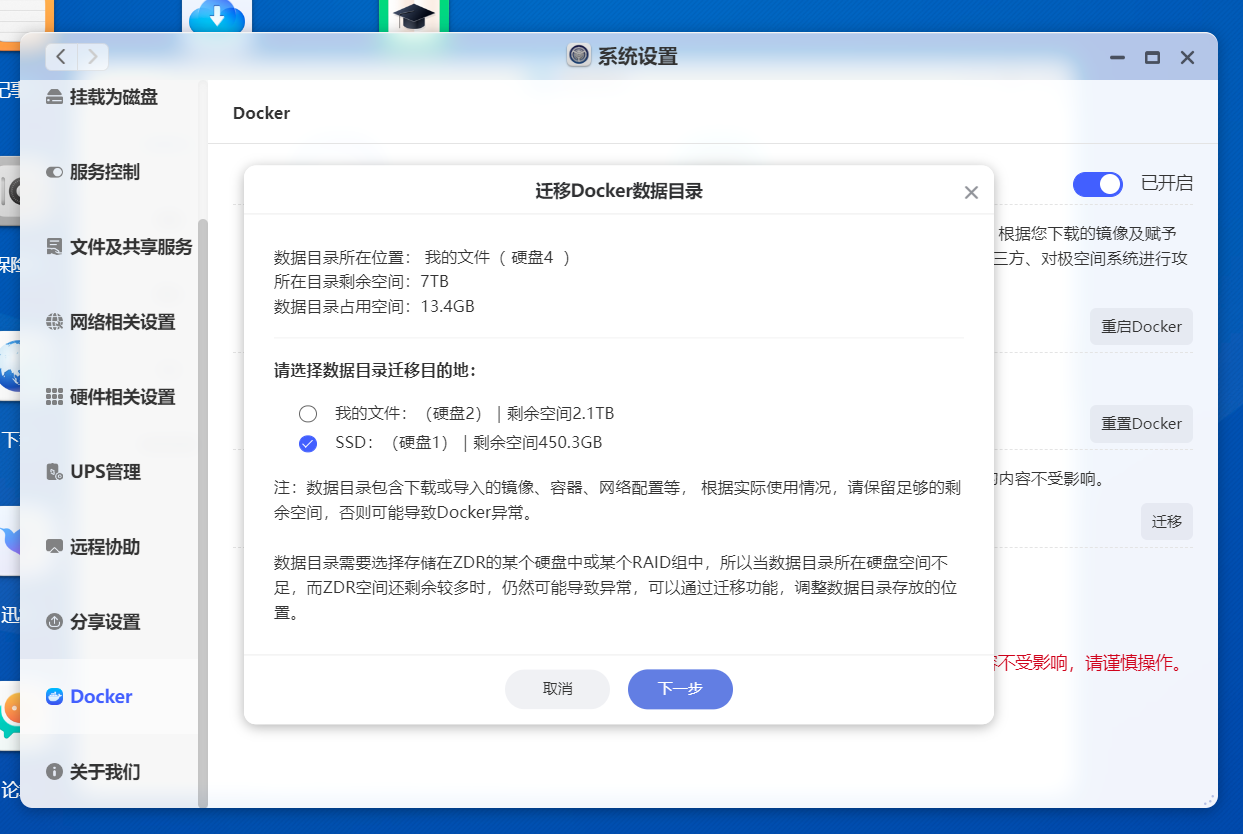The image size is (1243, 834).
Task: Click the 重置Docker button
Action: (x=1141, y=424)
